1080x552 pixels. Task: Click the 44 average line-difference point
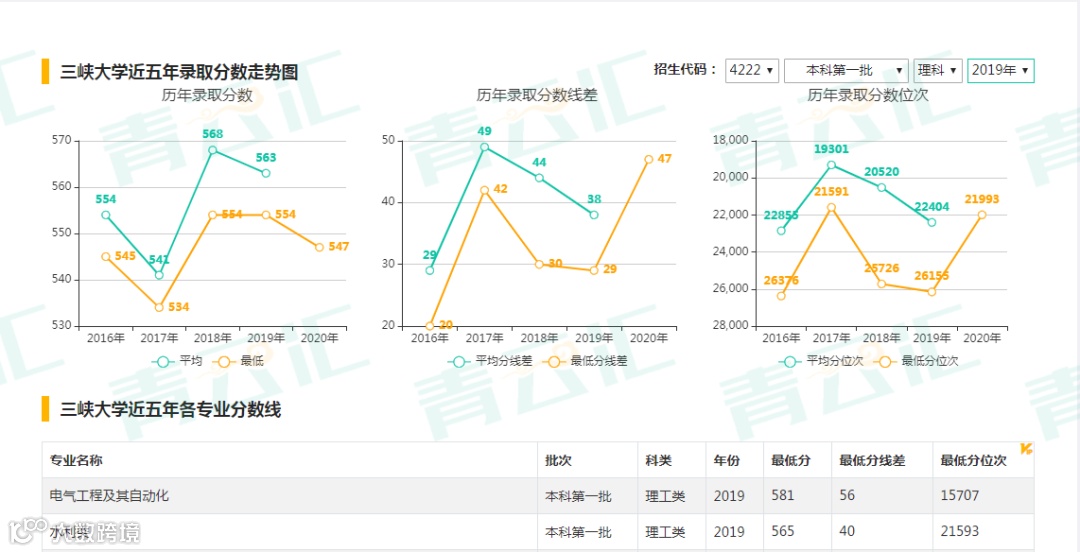tap(539, 178)
